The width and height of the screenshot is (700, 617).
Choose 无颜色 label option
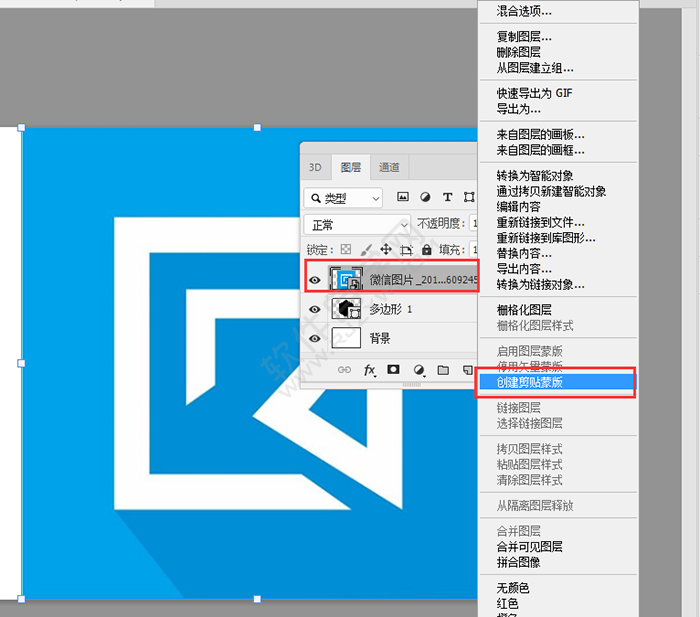(x=512, y=588)
